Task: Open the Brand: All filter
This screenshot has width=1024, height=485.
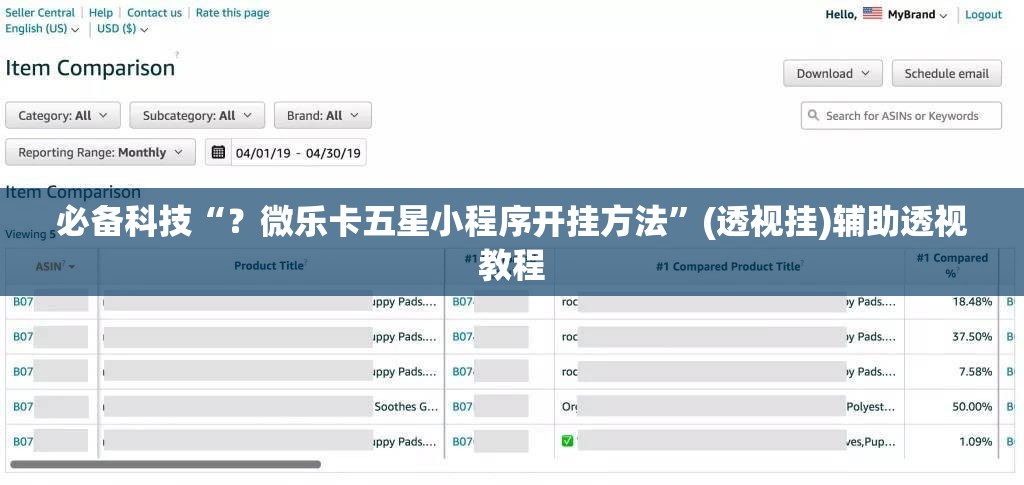Action: click(323, 116)
